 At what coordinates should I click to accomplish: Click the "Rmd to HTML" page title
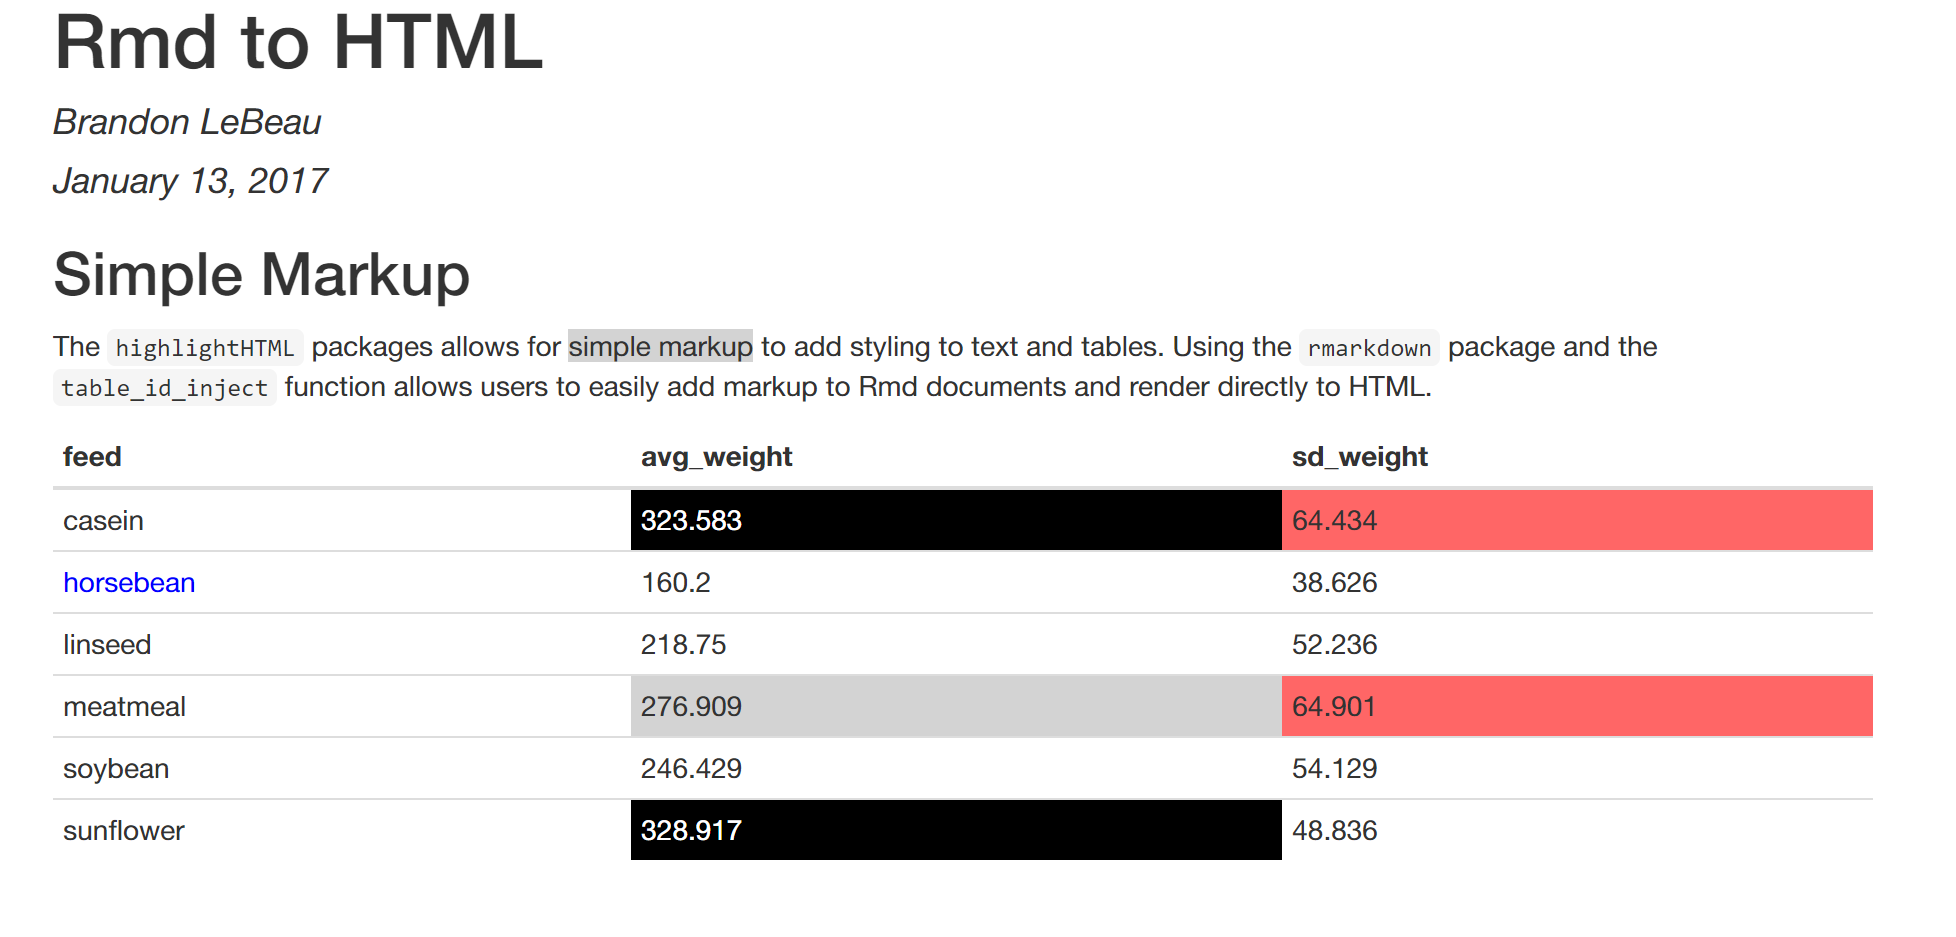(298, 43)
